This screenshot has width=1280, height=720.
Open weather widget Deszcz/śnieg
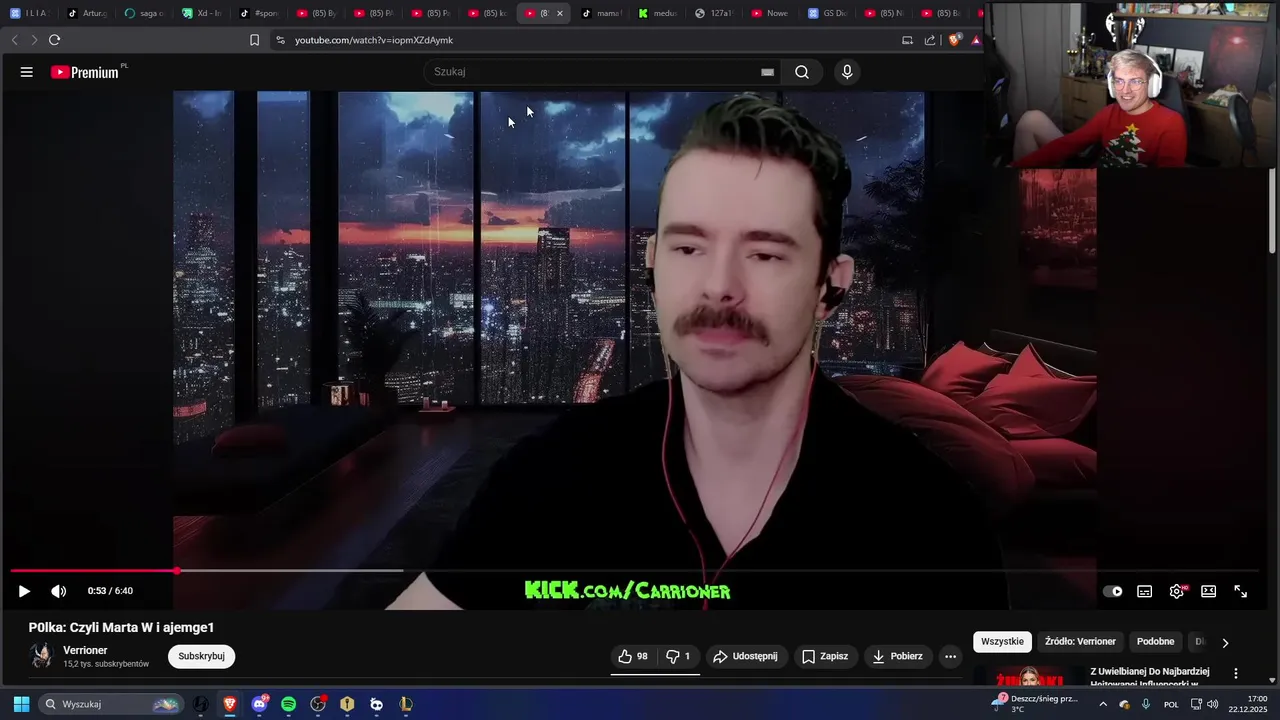1035,704
